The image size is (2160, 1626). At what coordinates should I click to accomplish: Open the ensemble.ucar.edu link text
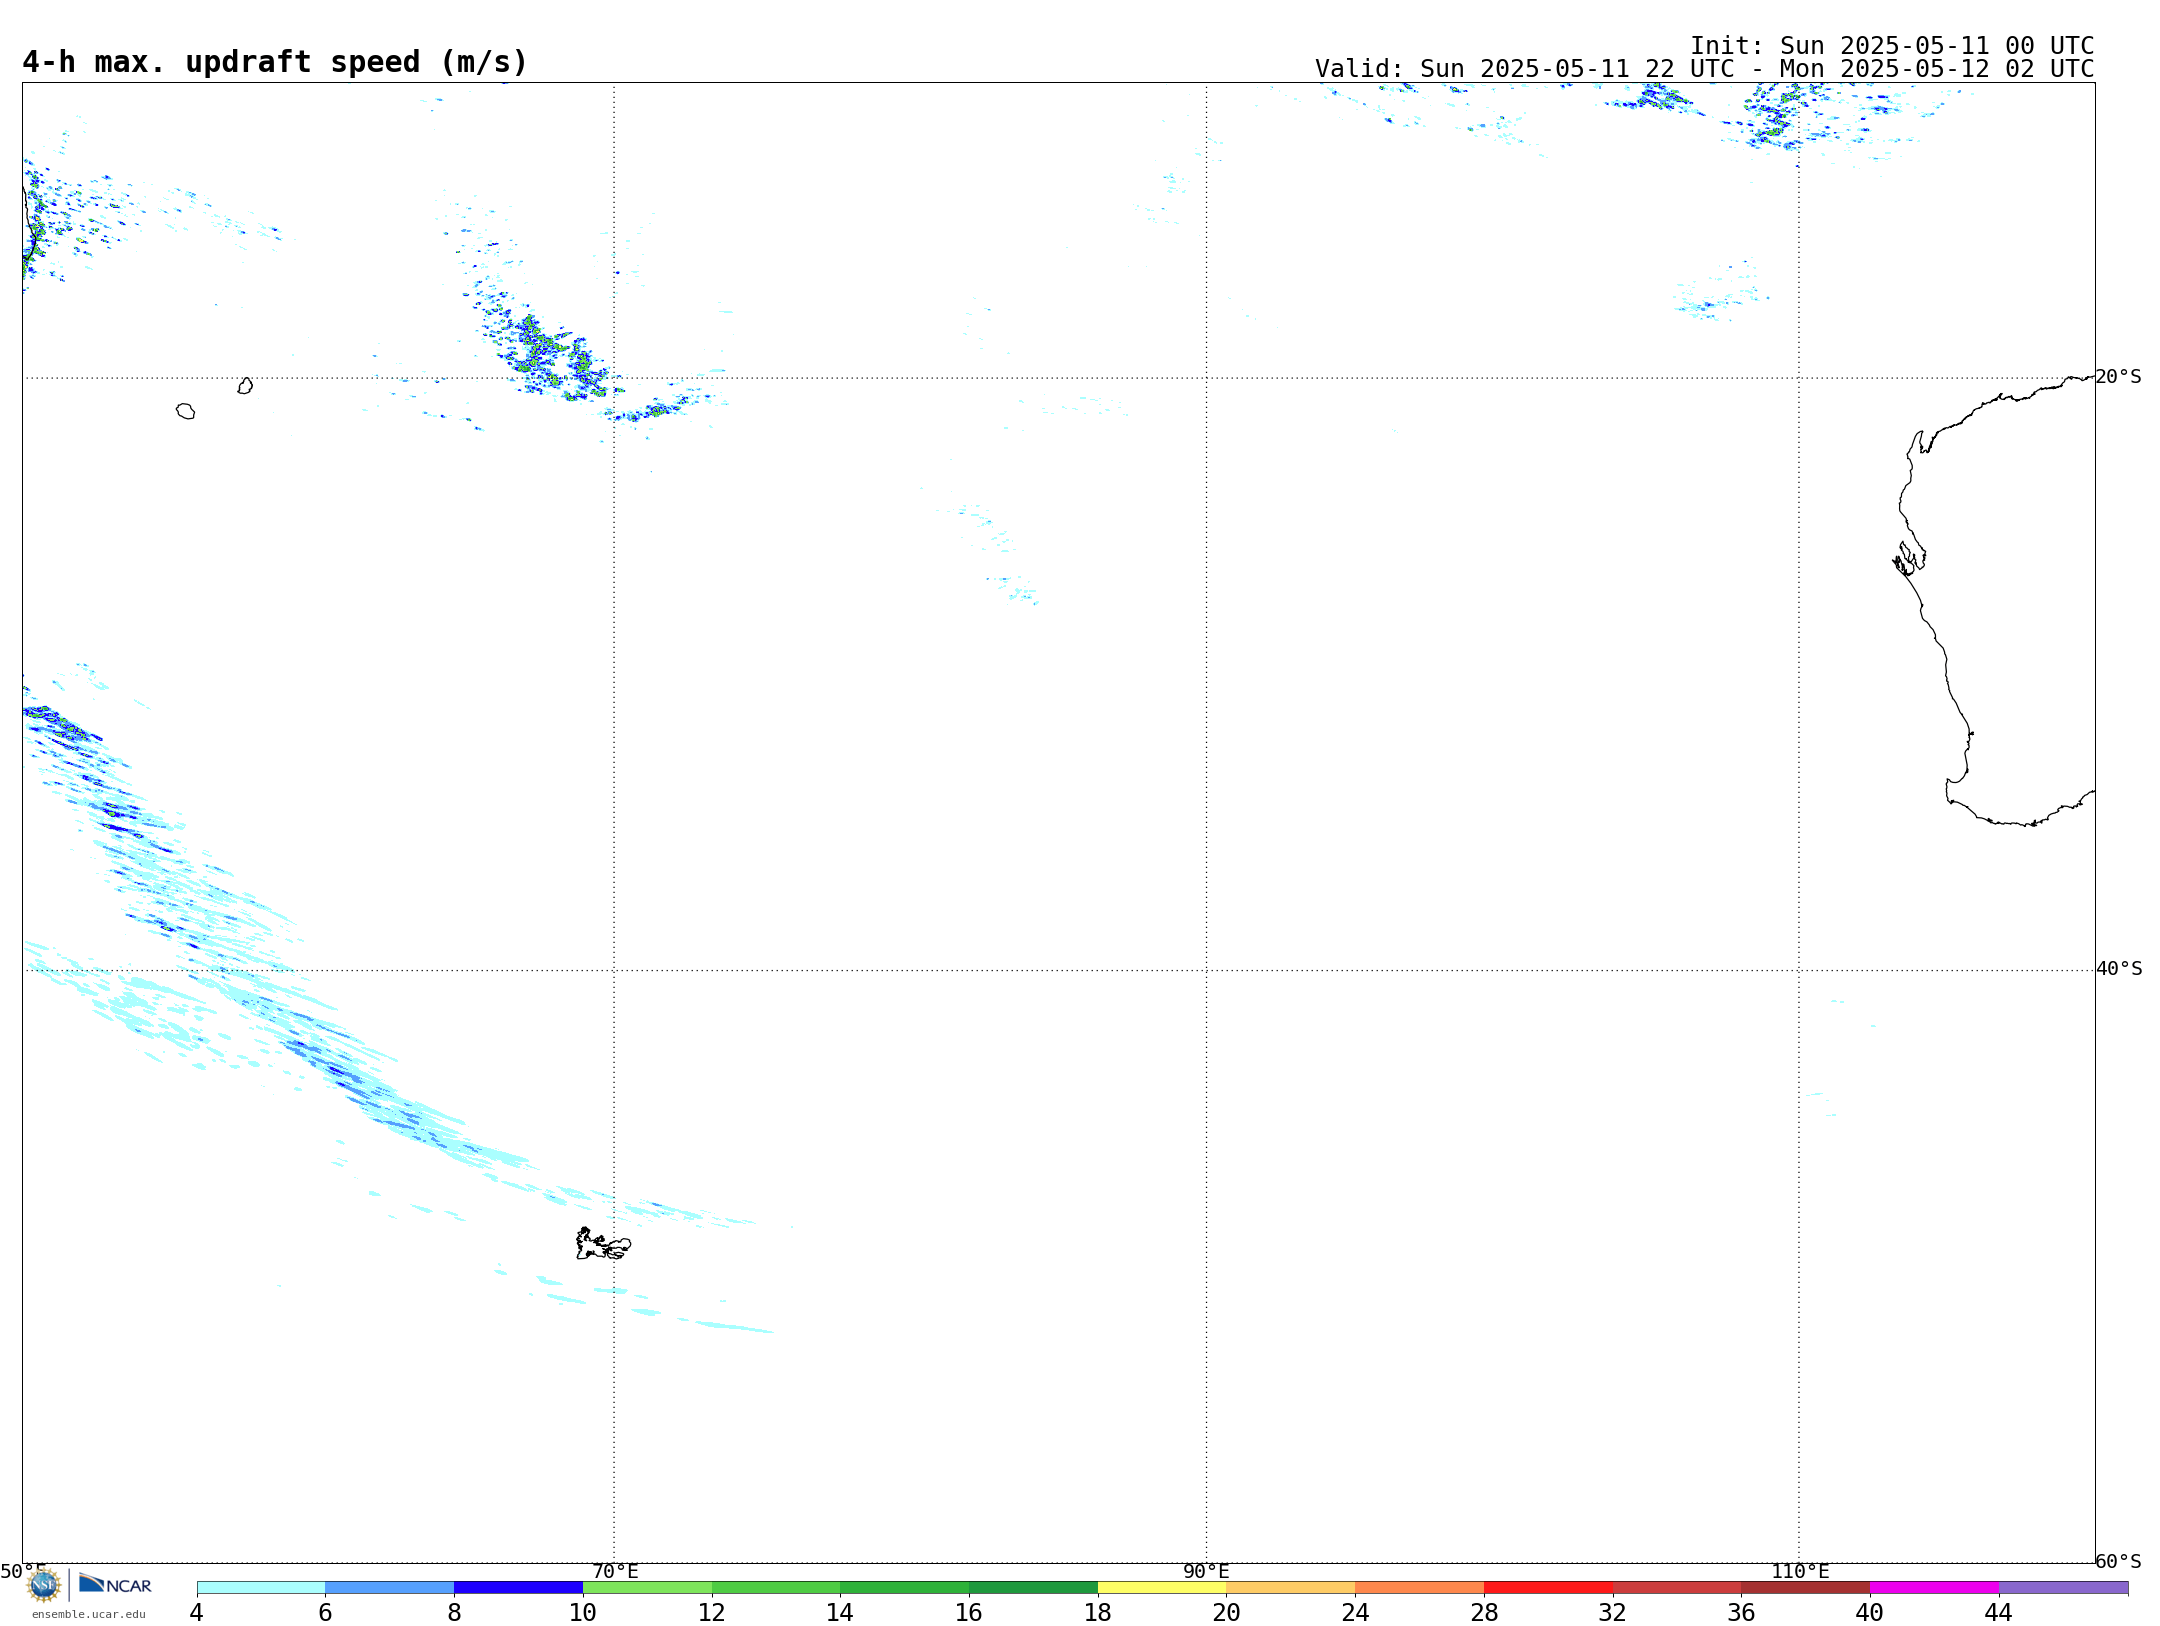(x=89, y=1614)
